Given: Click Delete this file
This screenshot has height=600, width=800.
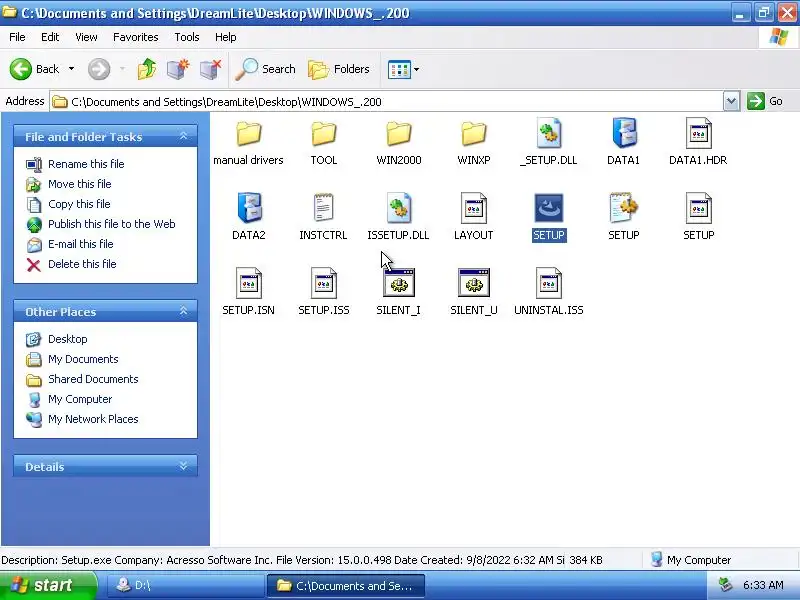Looking at the screenshot, I should click(x=71, y=264).
